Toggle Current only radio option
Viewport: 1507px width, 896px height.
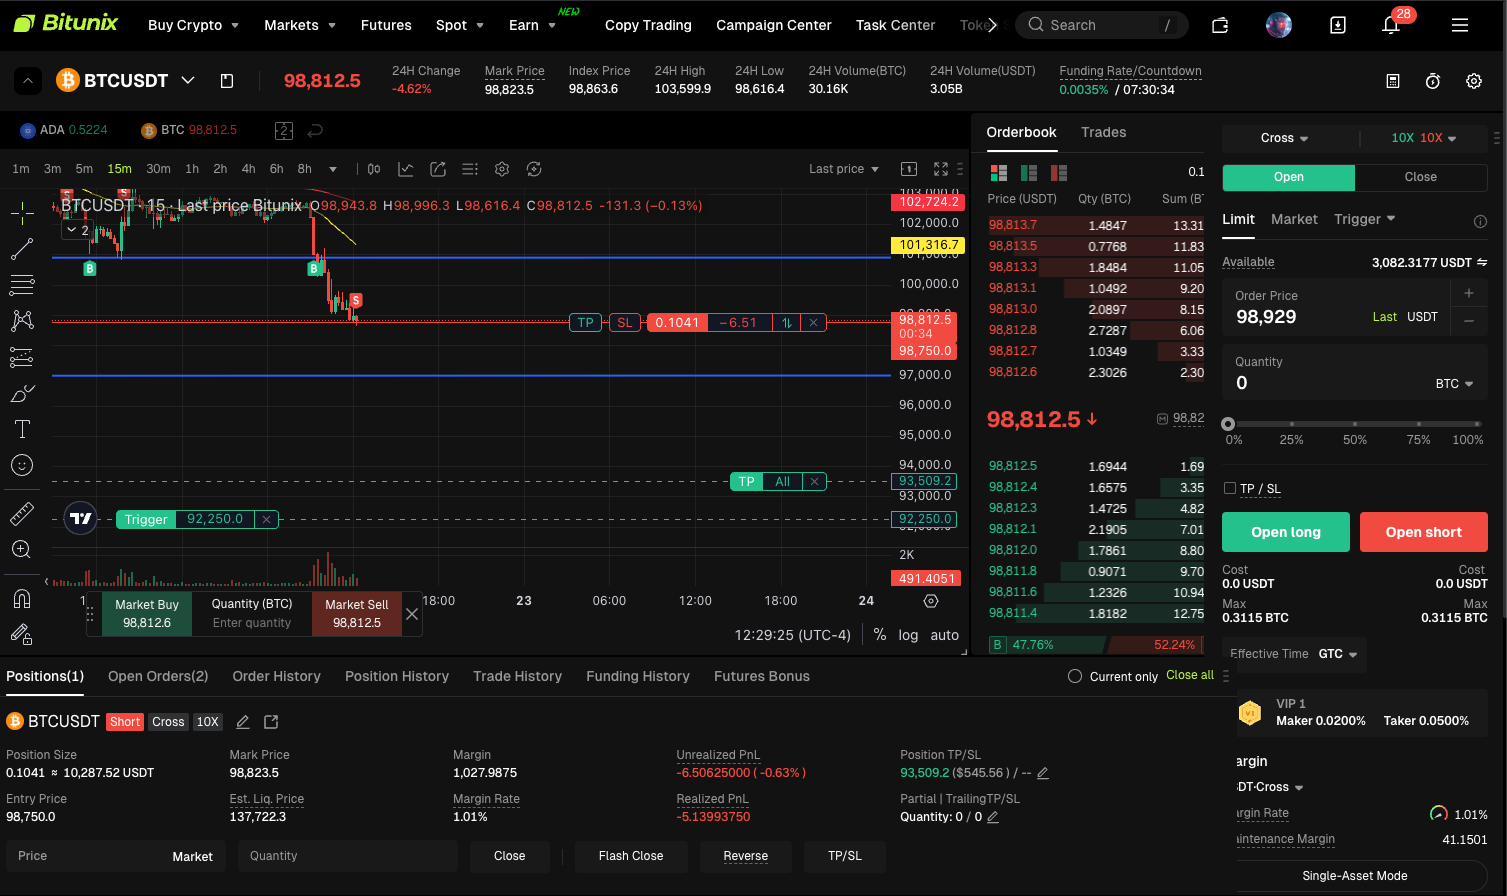(1075, 676)
